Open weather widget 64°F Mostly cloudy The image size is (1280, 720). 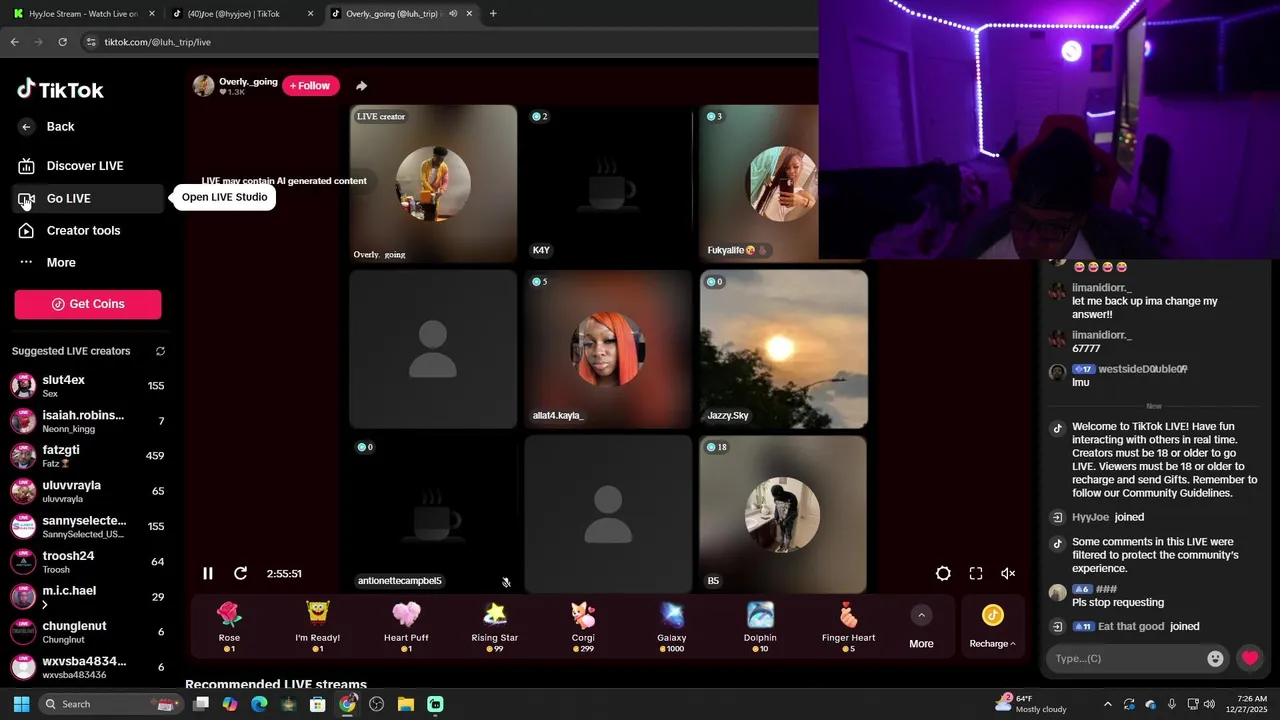point(1030,704)
